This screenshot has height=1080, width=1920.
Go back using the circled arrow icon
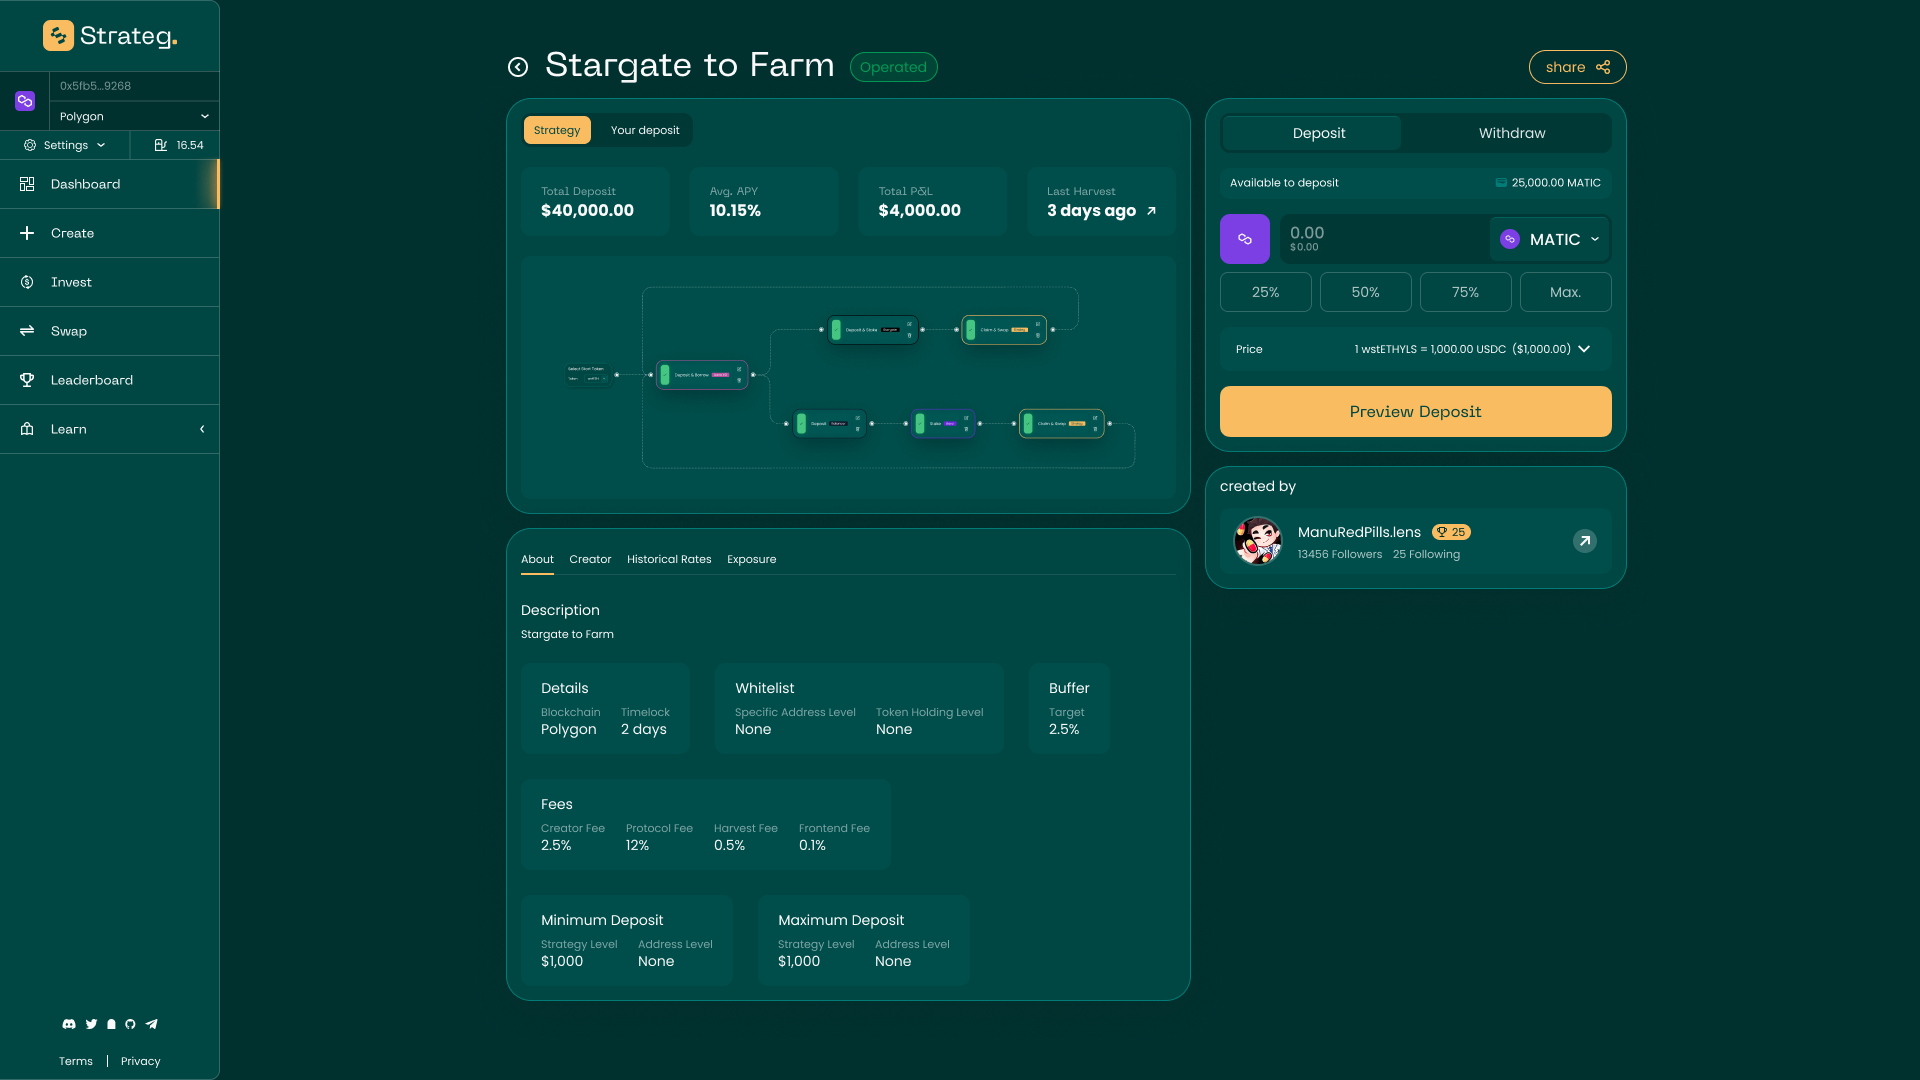tap(518, 67)
